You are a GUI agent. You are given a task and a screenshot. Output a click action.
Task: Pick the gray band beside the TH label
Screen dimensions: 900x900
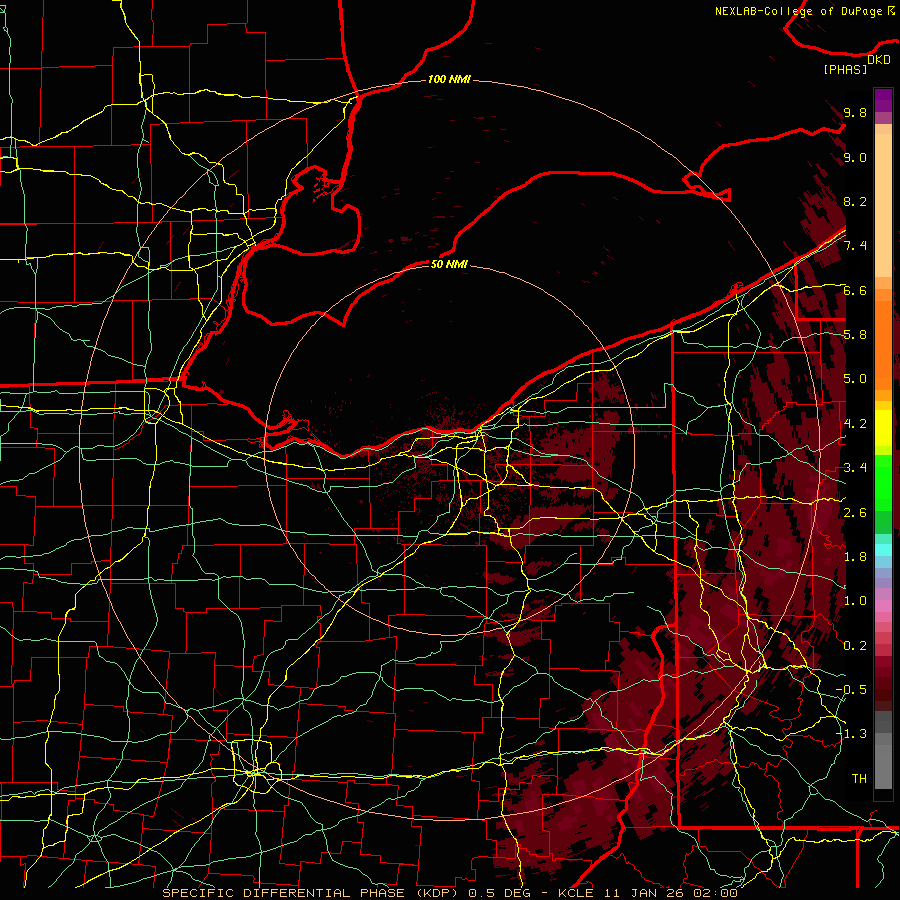(x=883, y=767)
